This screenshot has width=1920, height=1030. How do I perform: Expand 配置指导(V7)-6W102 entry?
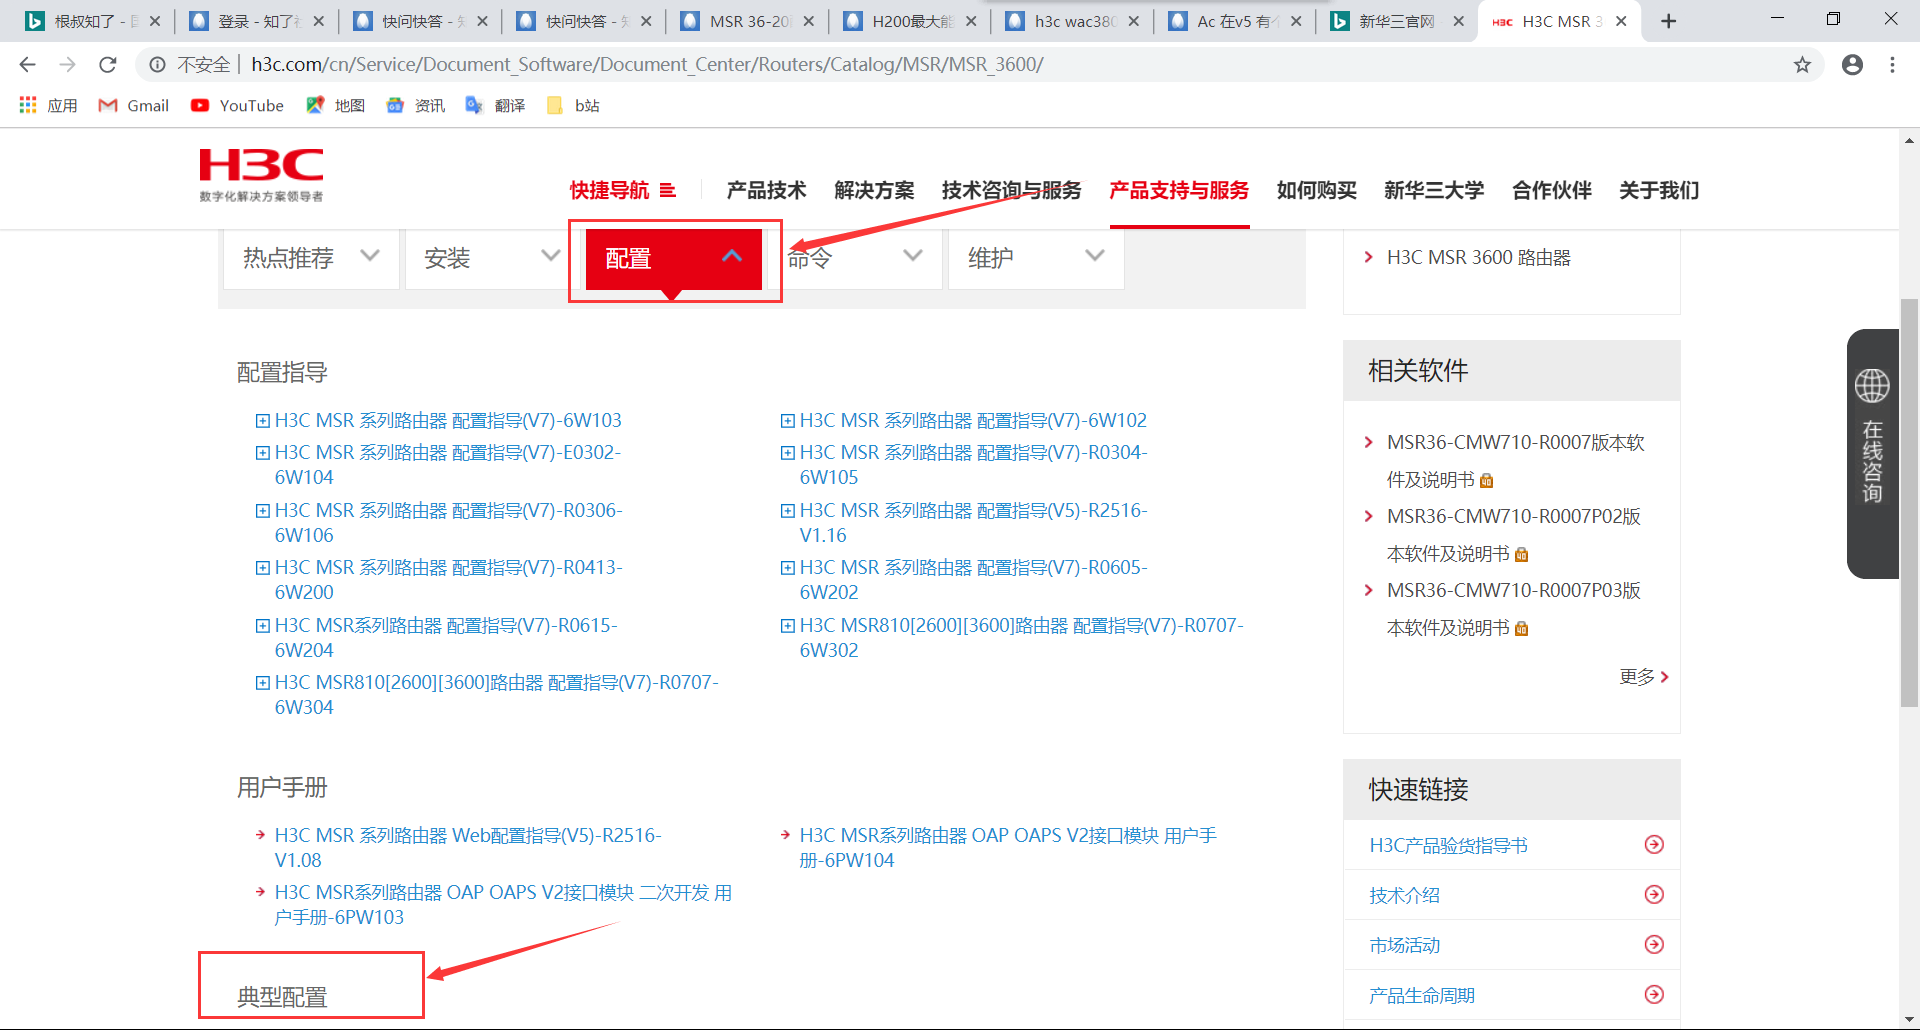click(787, 421)
